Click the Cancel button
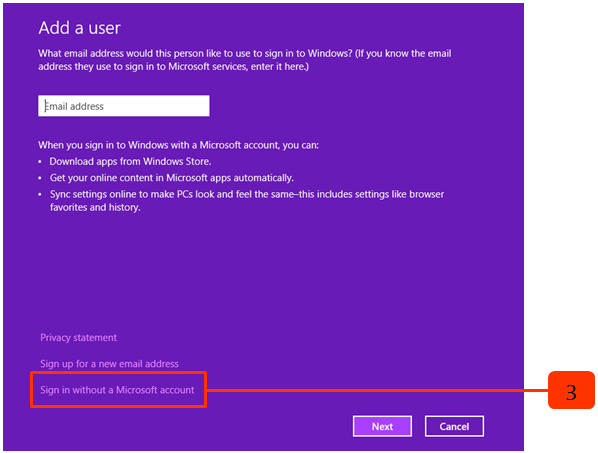The image size is (598, 453). [x=454, y=426]
